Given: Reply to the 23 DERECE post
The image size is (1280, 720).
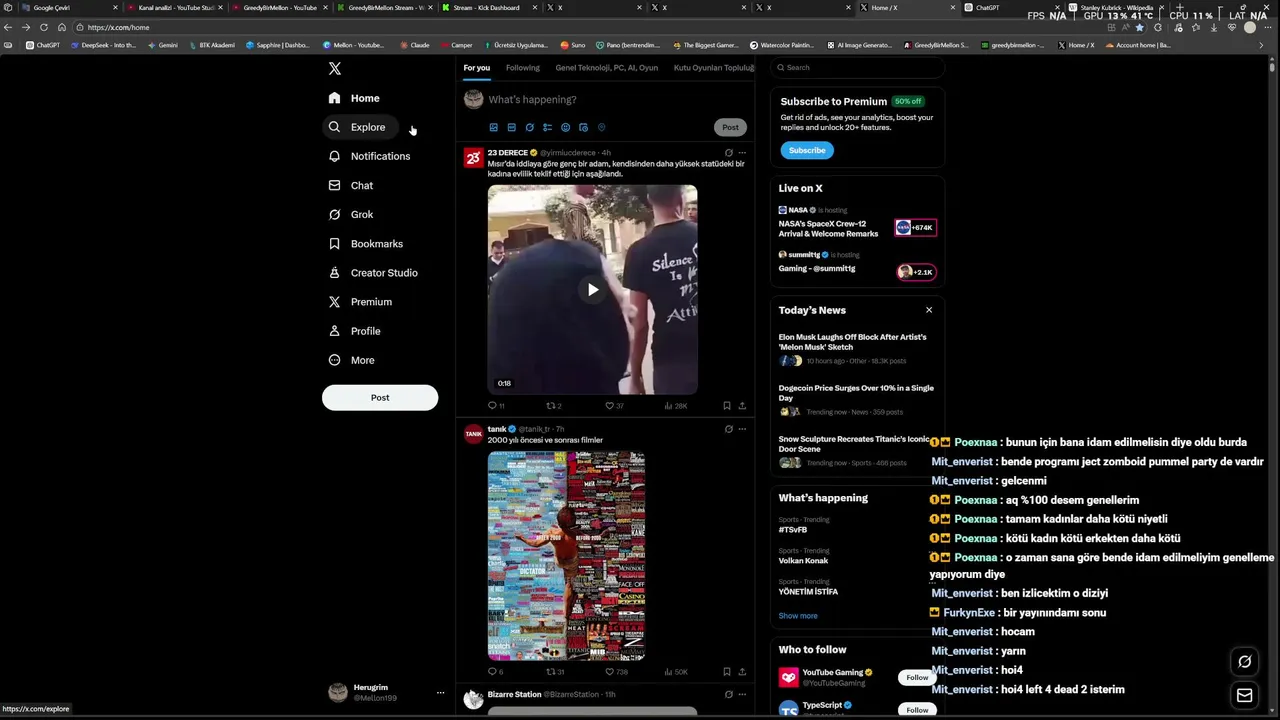Looking at the screenshot, I should point(495,406).
